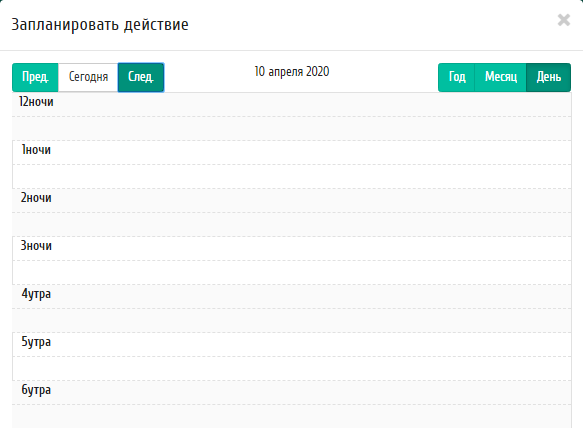Screen dimensions: 583x428
Task: Select the День view tab
Action: click(x=548, y=77)
